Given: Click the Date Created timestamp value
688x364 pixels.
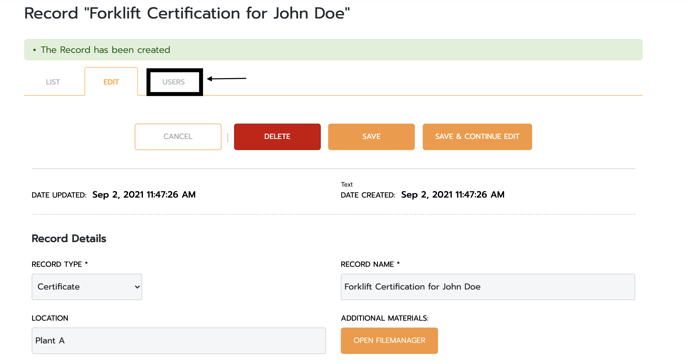Looking at the screenshot, I should click(x=453, y=195).
